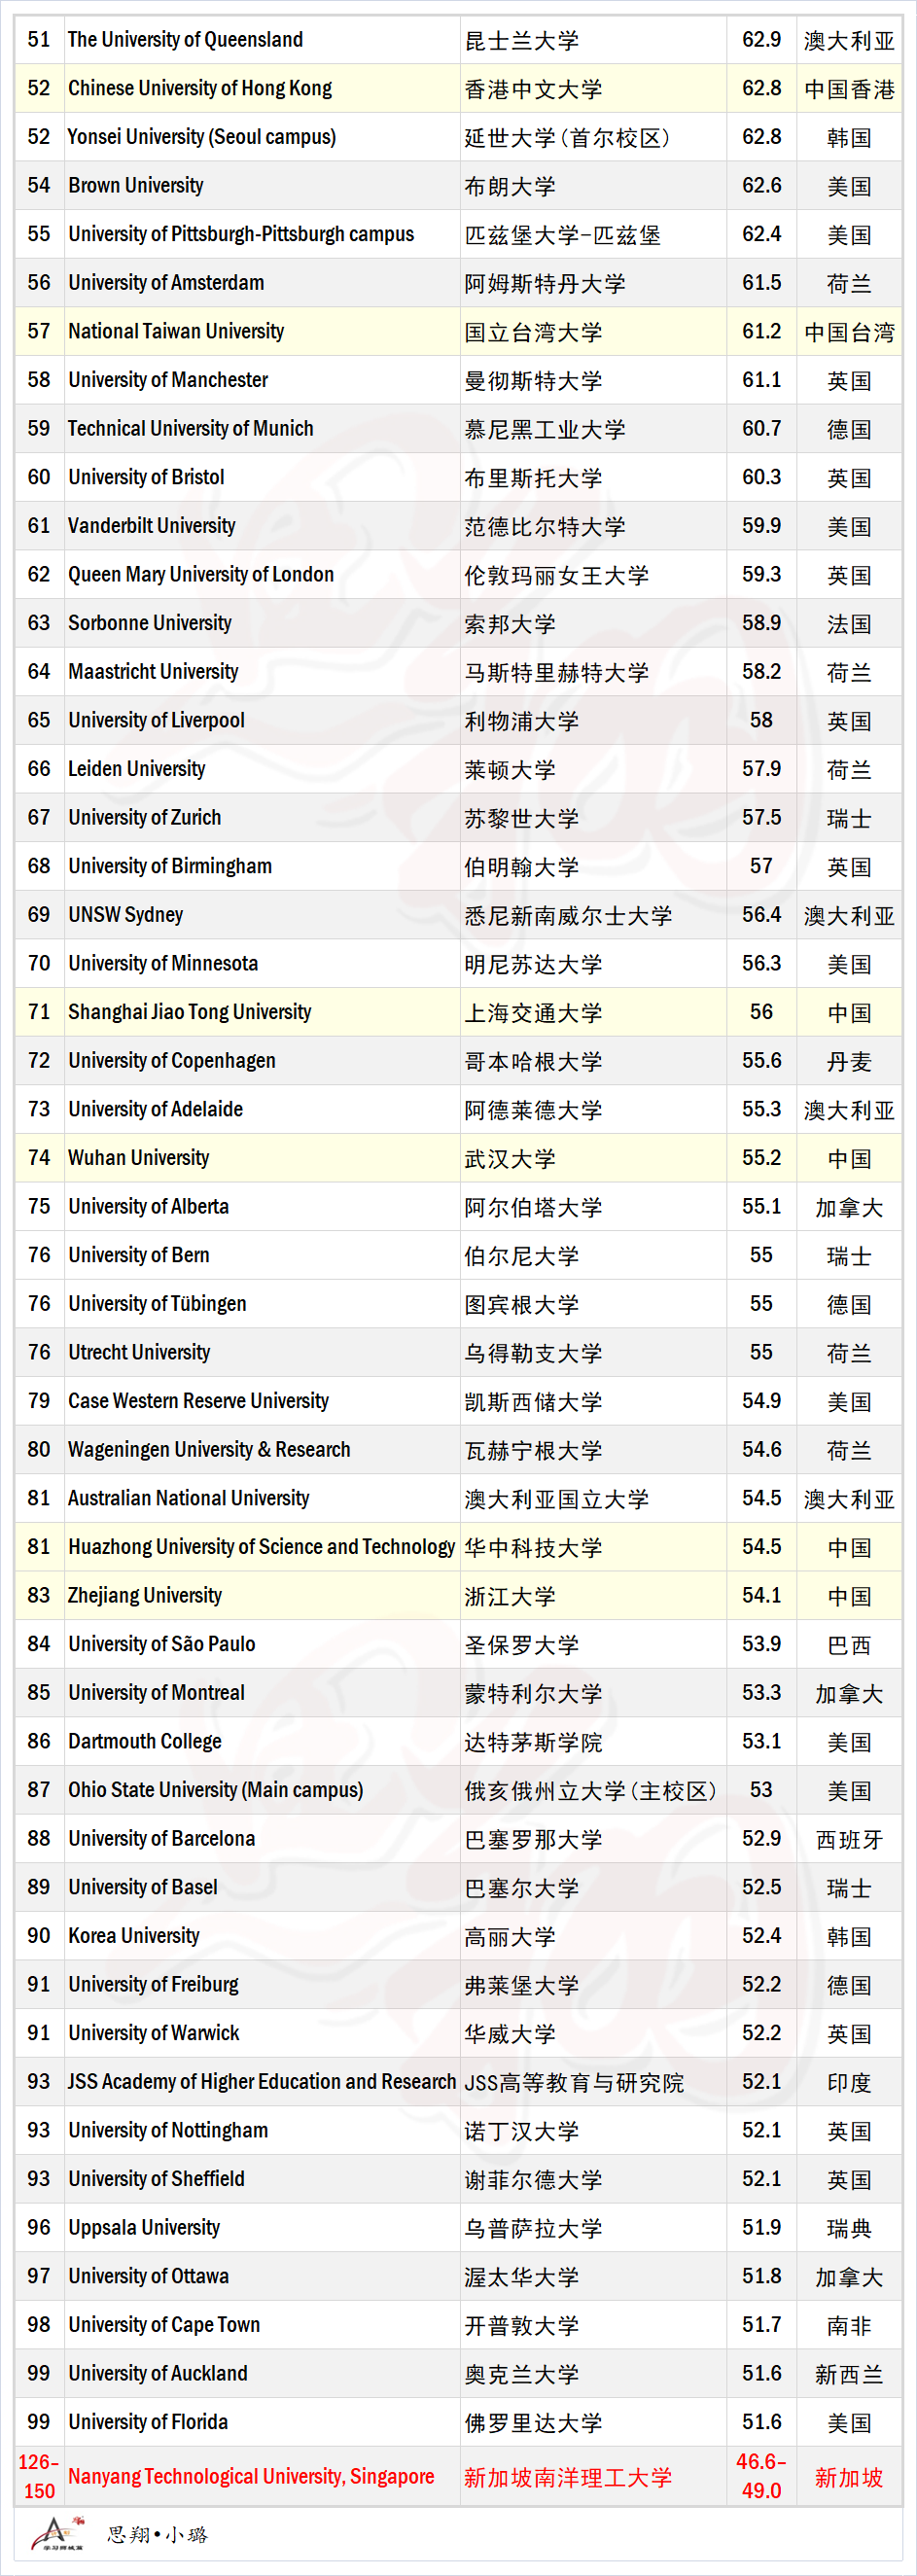917x2576 pixels.
Task: Select "University of Adelaide"
Action: [156, 1109]
